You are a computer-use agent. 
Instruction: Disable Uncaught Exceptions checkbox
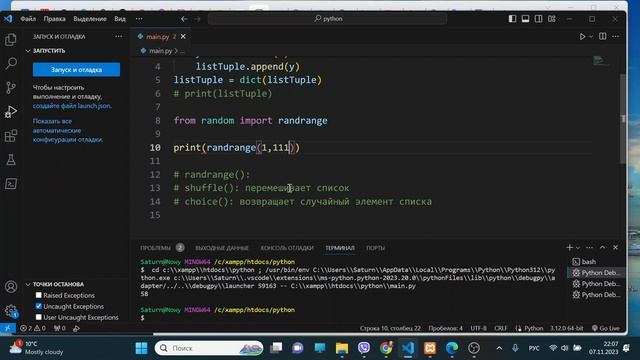(39, 306)
